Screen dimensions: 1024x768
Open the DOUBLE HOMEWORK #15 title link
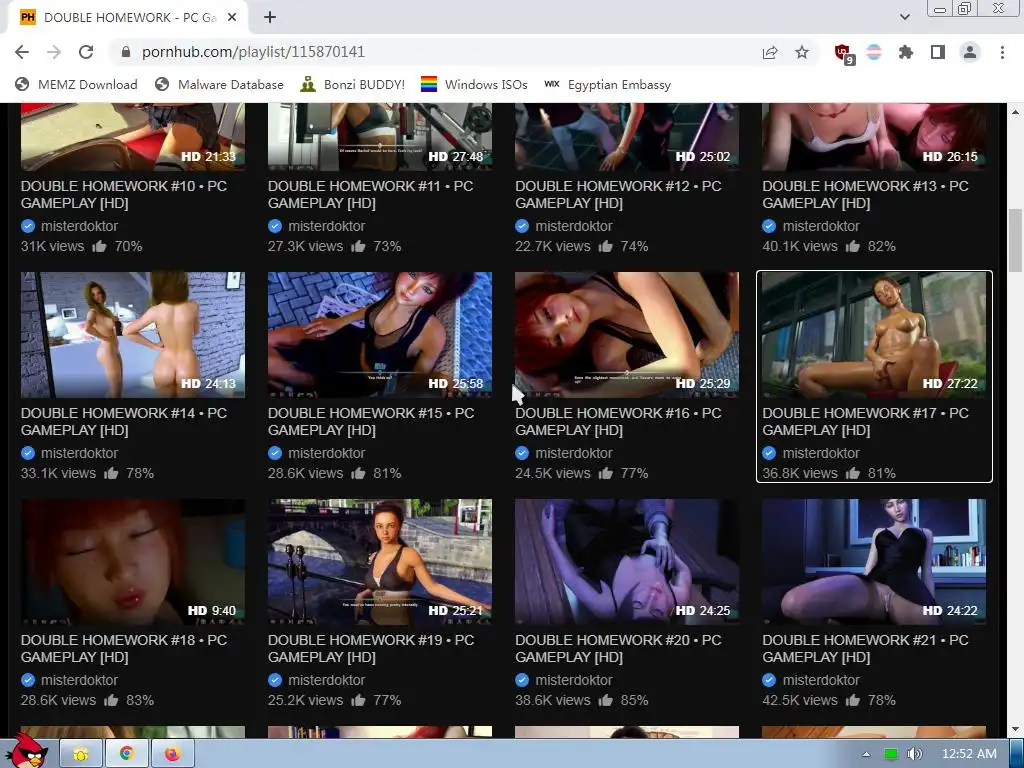tap(371, 421)
